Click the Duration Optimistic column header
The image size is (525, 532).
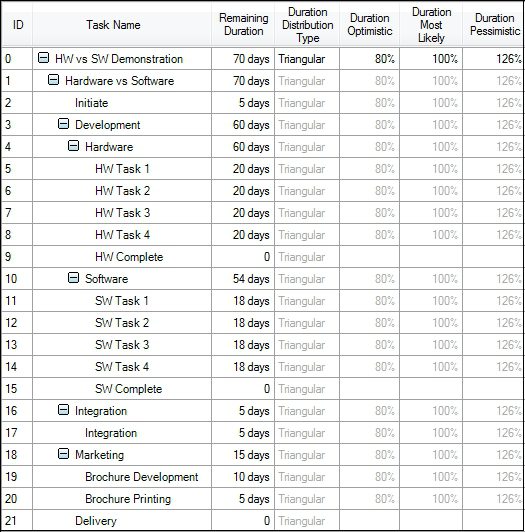click(x=370, y=24)
